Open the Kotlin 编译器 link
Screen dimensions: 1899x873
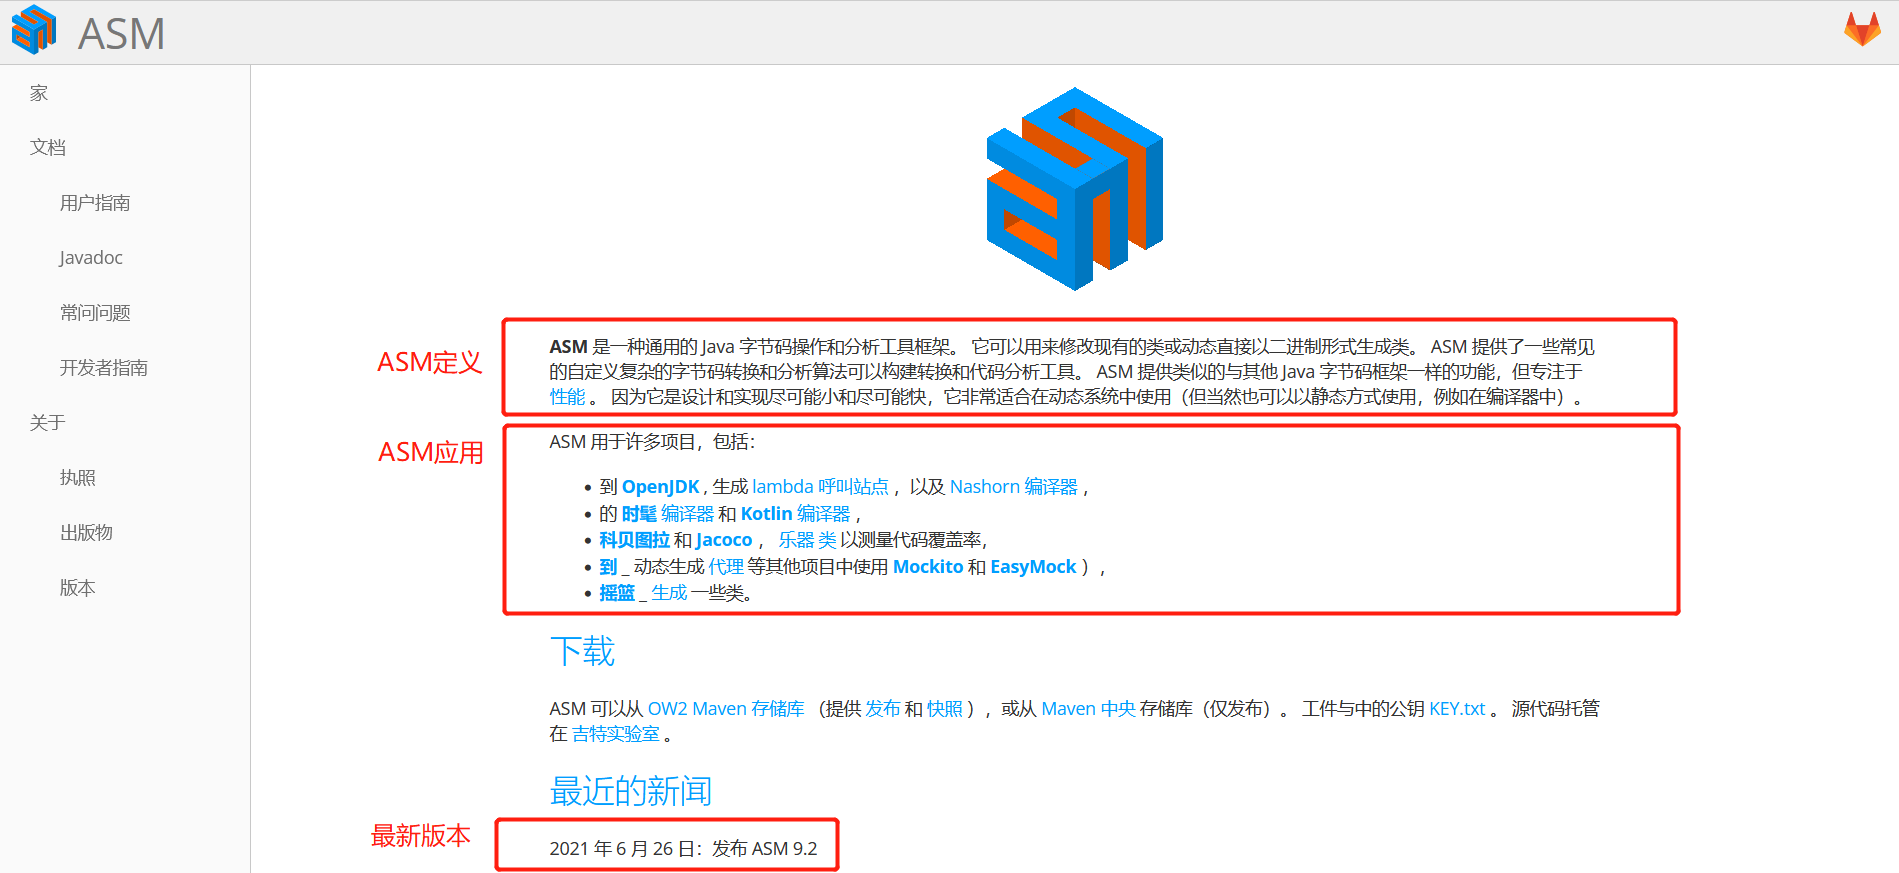click(795, 514)
